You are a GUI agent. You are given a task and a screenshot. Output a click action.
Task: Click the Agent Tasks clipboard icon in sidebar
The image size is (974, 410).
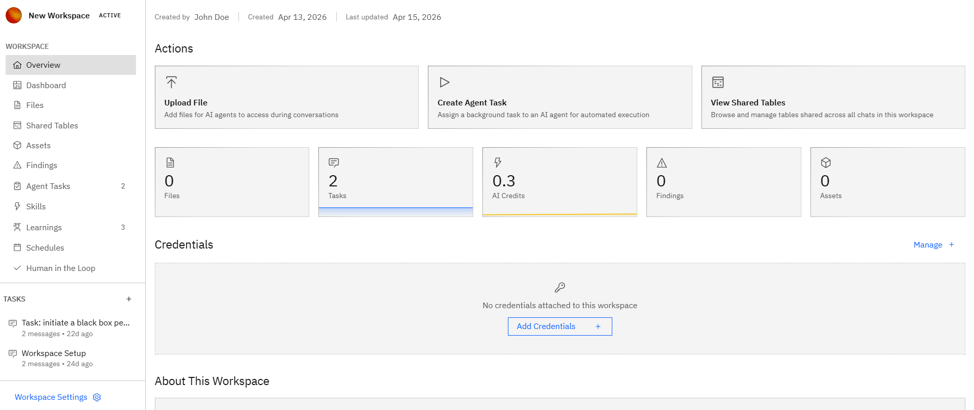click(x=17, y=186)
